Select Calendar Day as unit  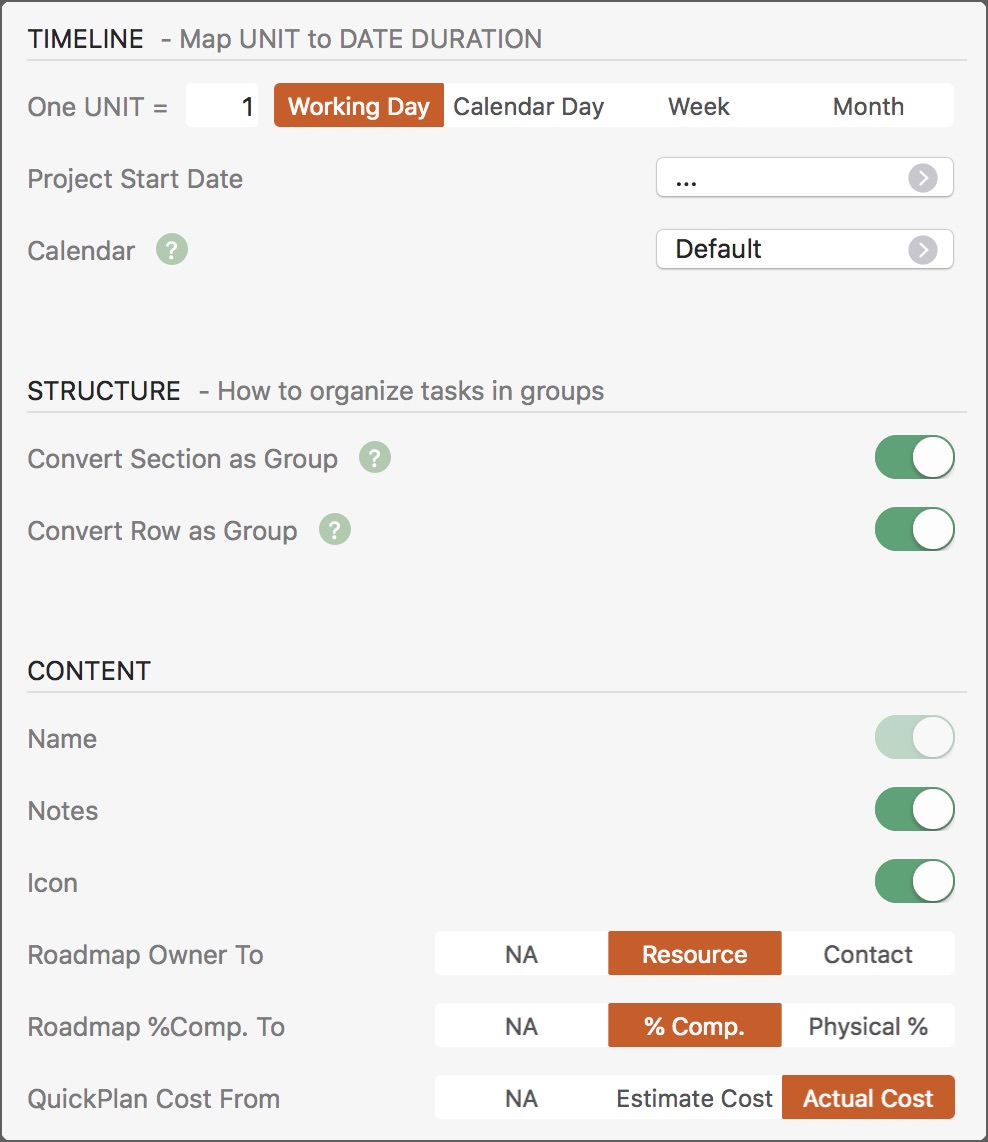pyautogui.click(x=528, y=107)
